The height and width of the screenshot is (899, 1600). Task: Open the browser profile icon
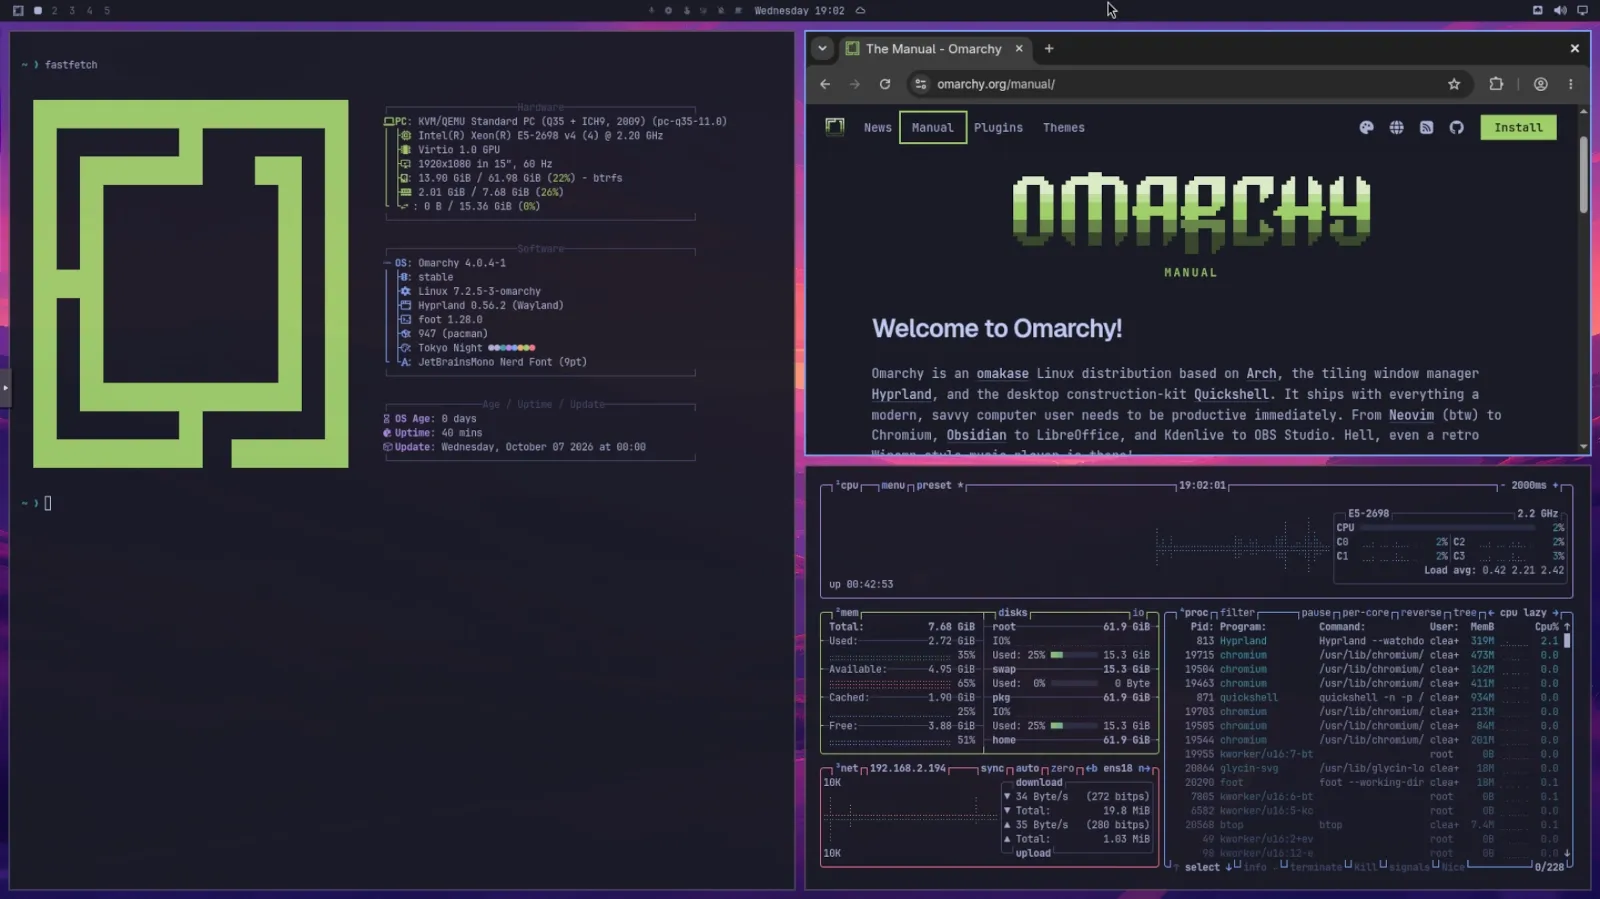point(1541,84)
